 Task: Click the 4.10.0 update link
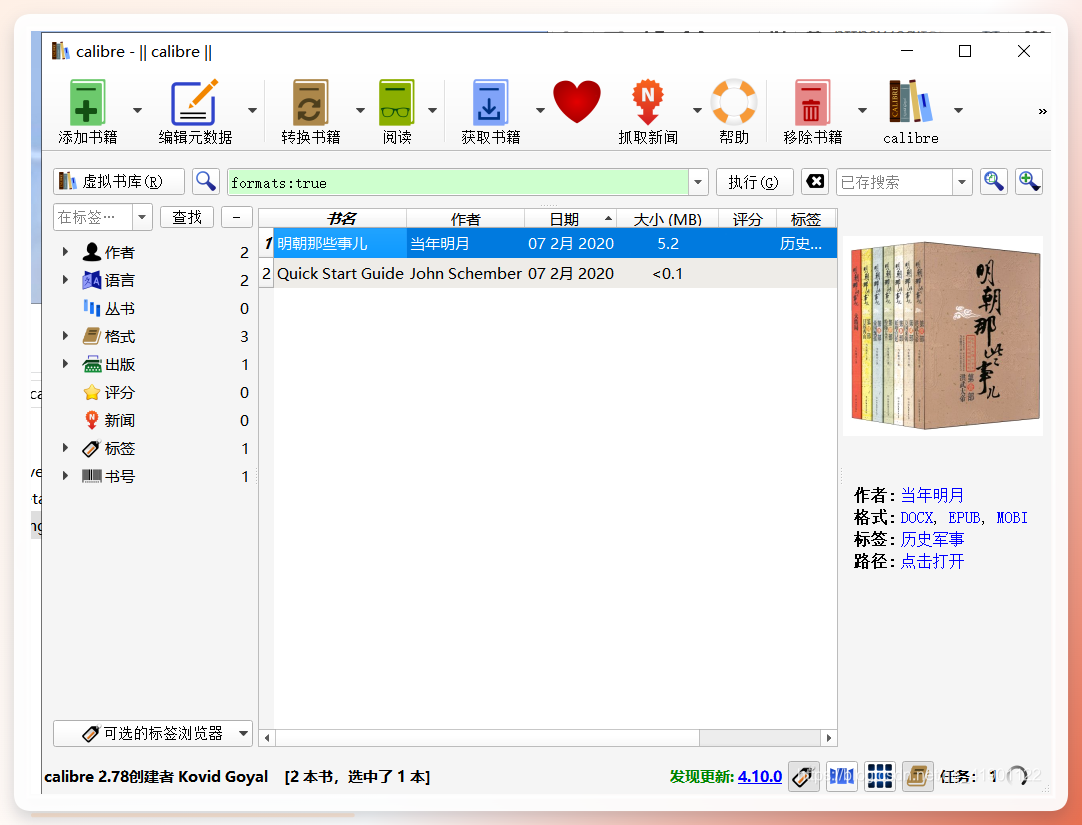coord(760,776)
